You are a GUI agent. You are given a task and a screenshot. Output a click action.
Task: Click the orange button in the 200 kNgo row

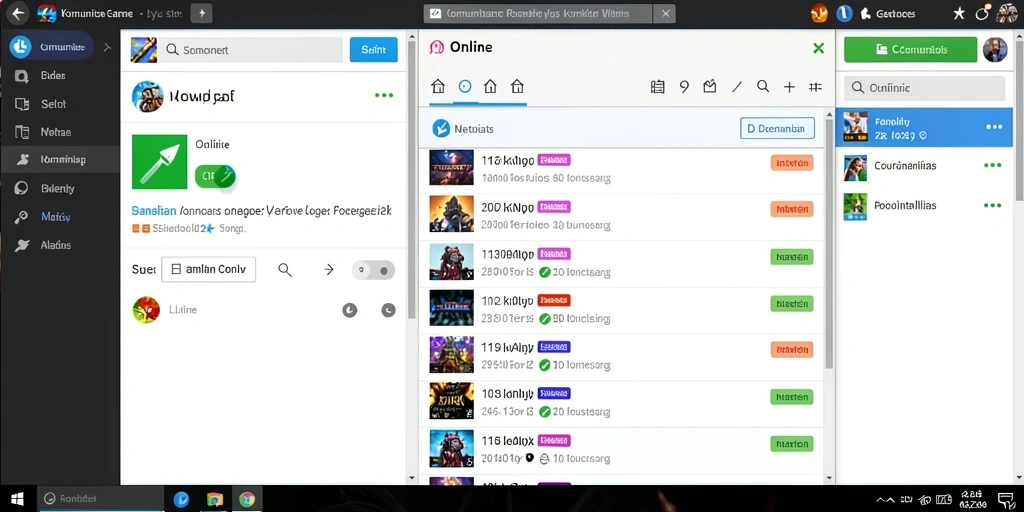tap(792, 209)
